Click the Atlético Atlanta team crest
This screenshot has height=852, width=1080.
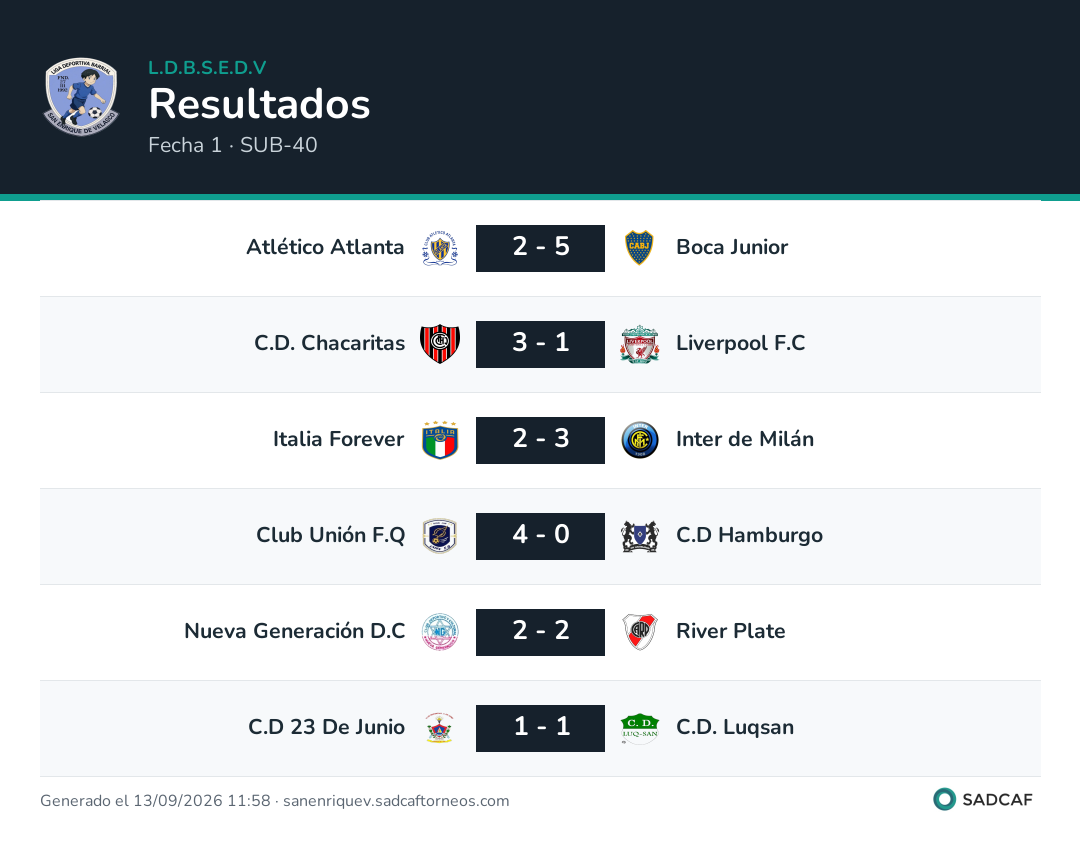(440, 248)
